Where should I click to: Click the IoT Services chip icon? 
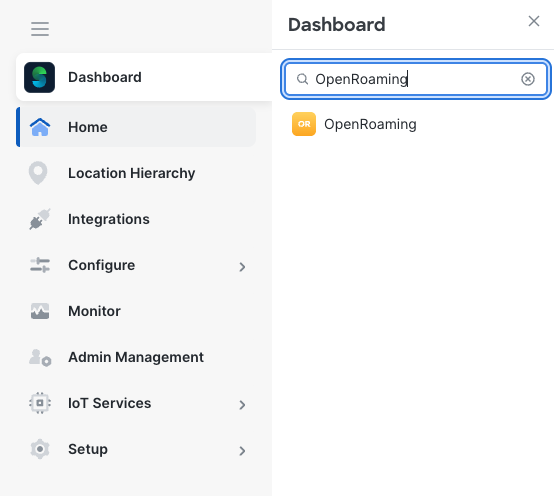[40, 403]
